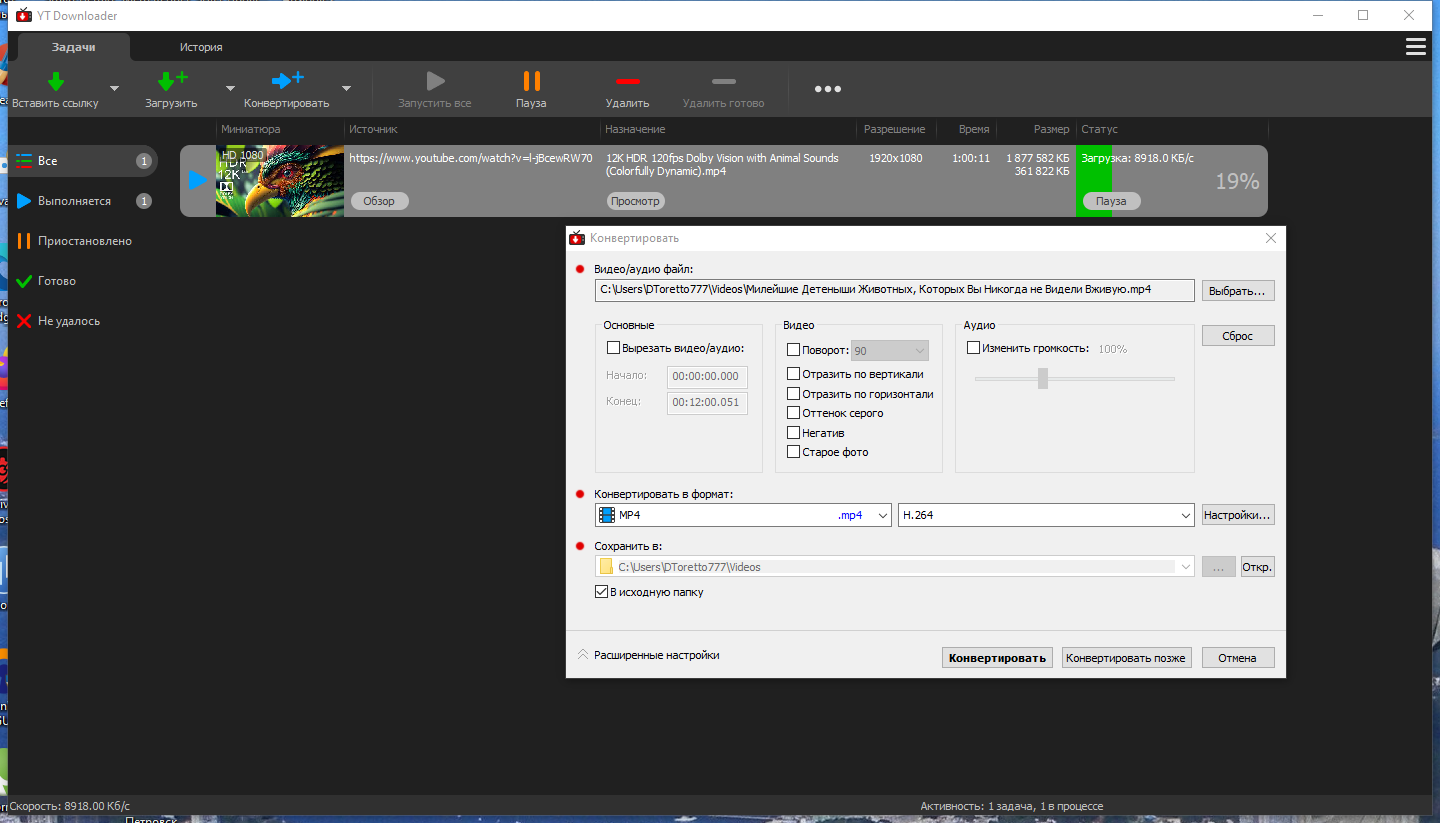Click the volume slider handle
Viewport: 1440px width, 823px height.
pos(1043,378)
